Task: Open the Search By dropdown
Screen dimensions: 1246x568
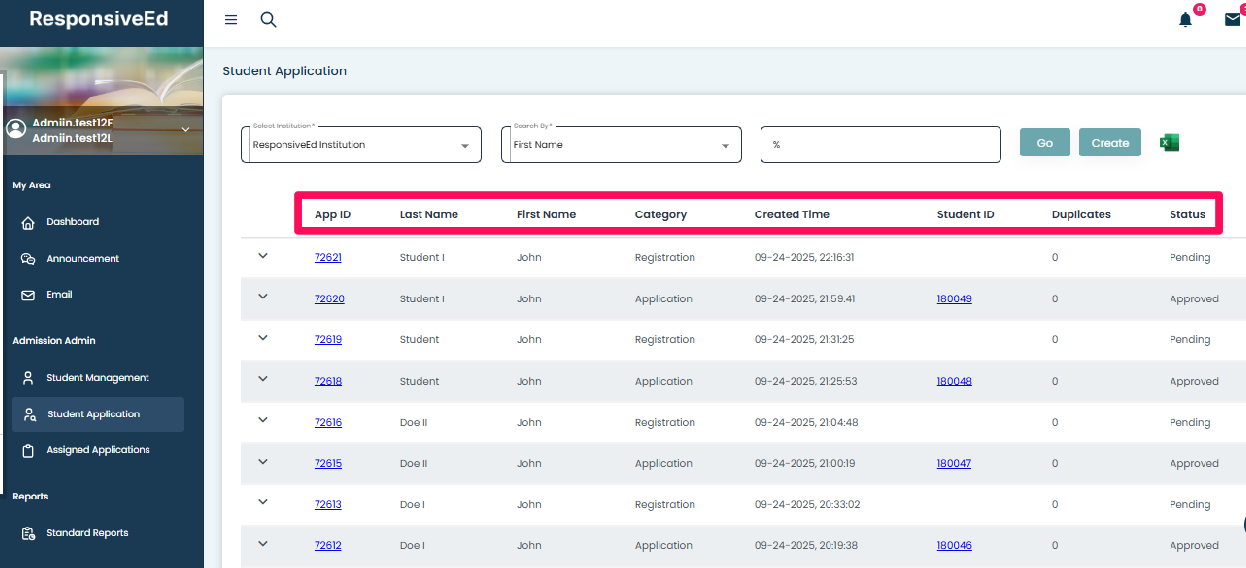Action: tap(621, 145)
